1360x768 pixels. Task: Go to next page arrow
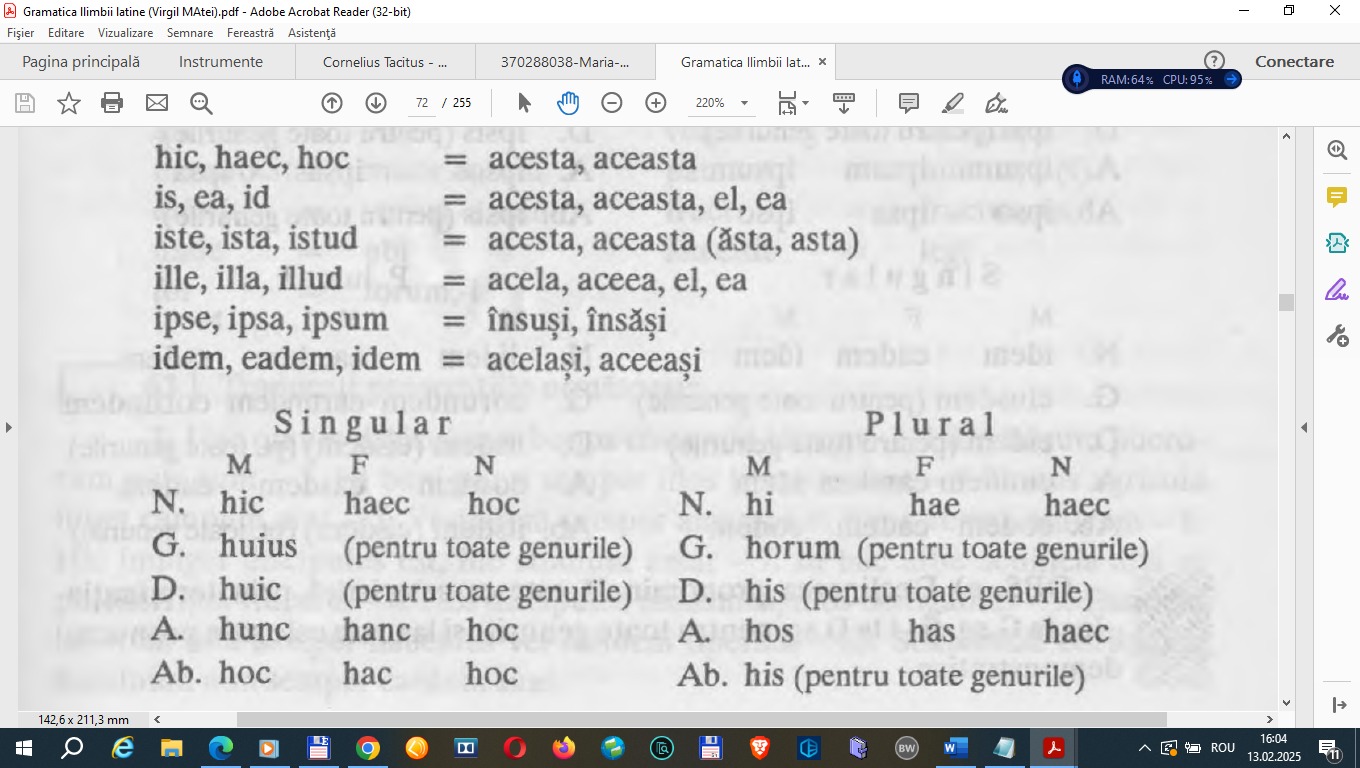pos(376,103)
